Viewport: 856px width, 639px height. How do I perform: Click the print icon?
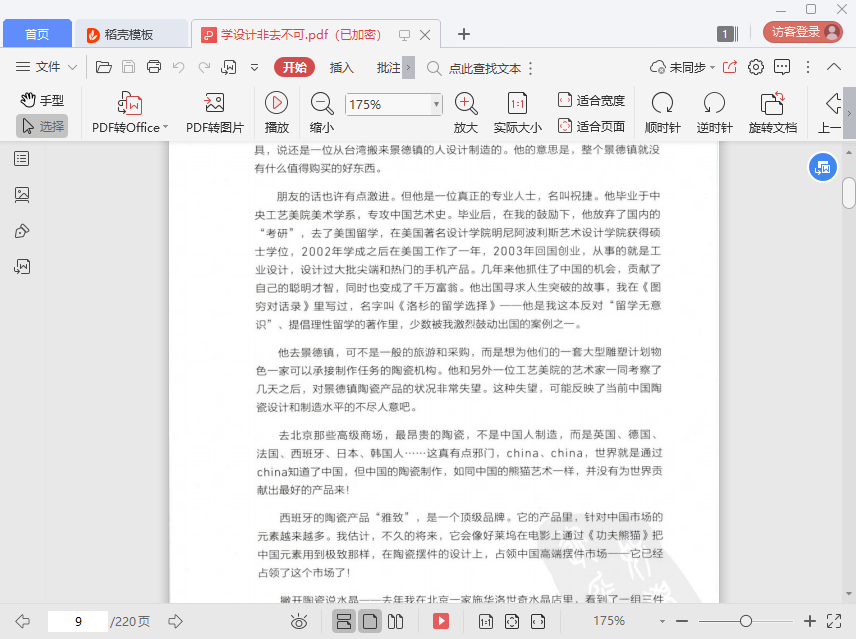pyautogui.click(x=154, y=67)
